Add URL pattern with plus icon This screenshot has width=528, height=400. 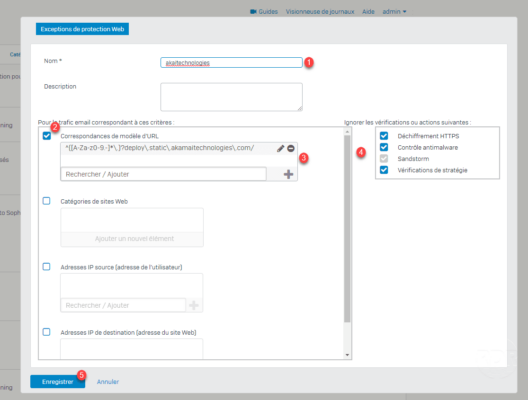(x=288, y=174)
